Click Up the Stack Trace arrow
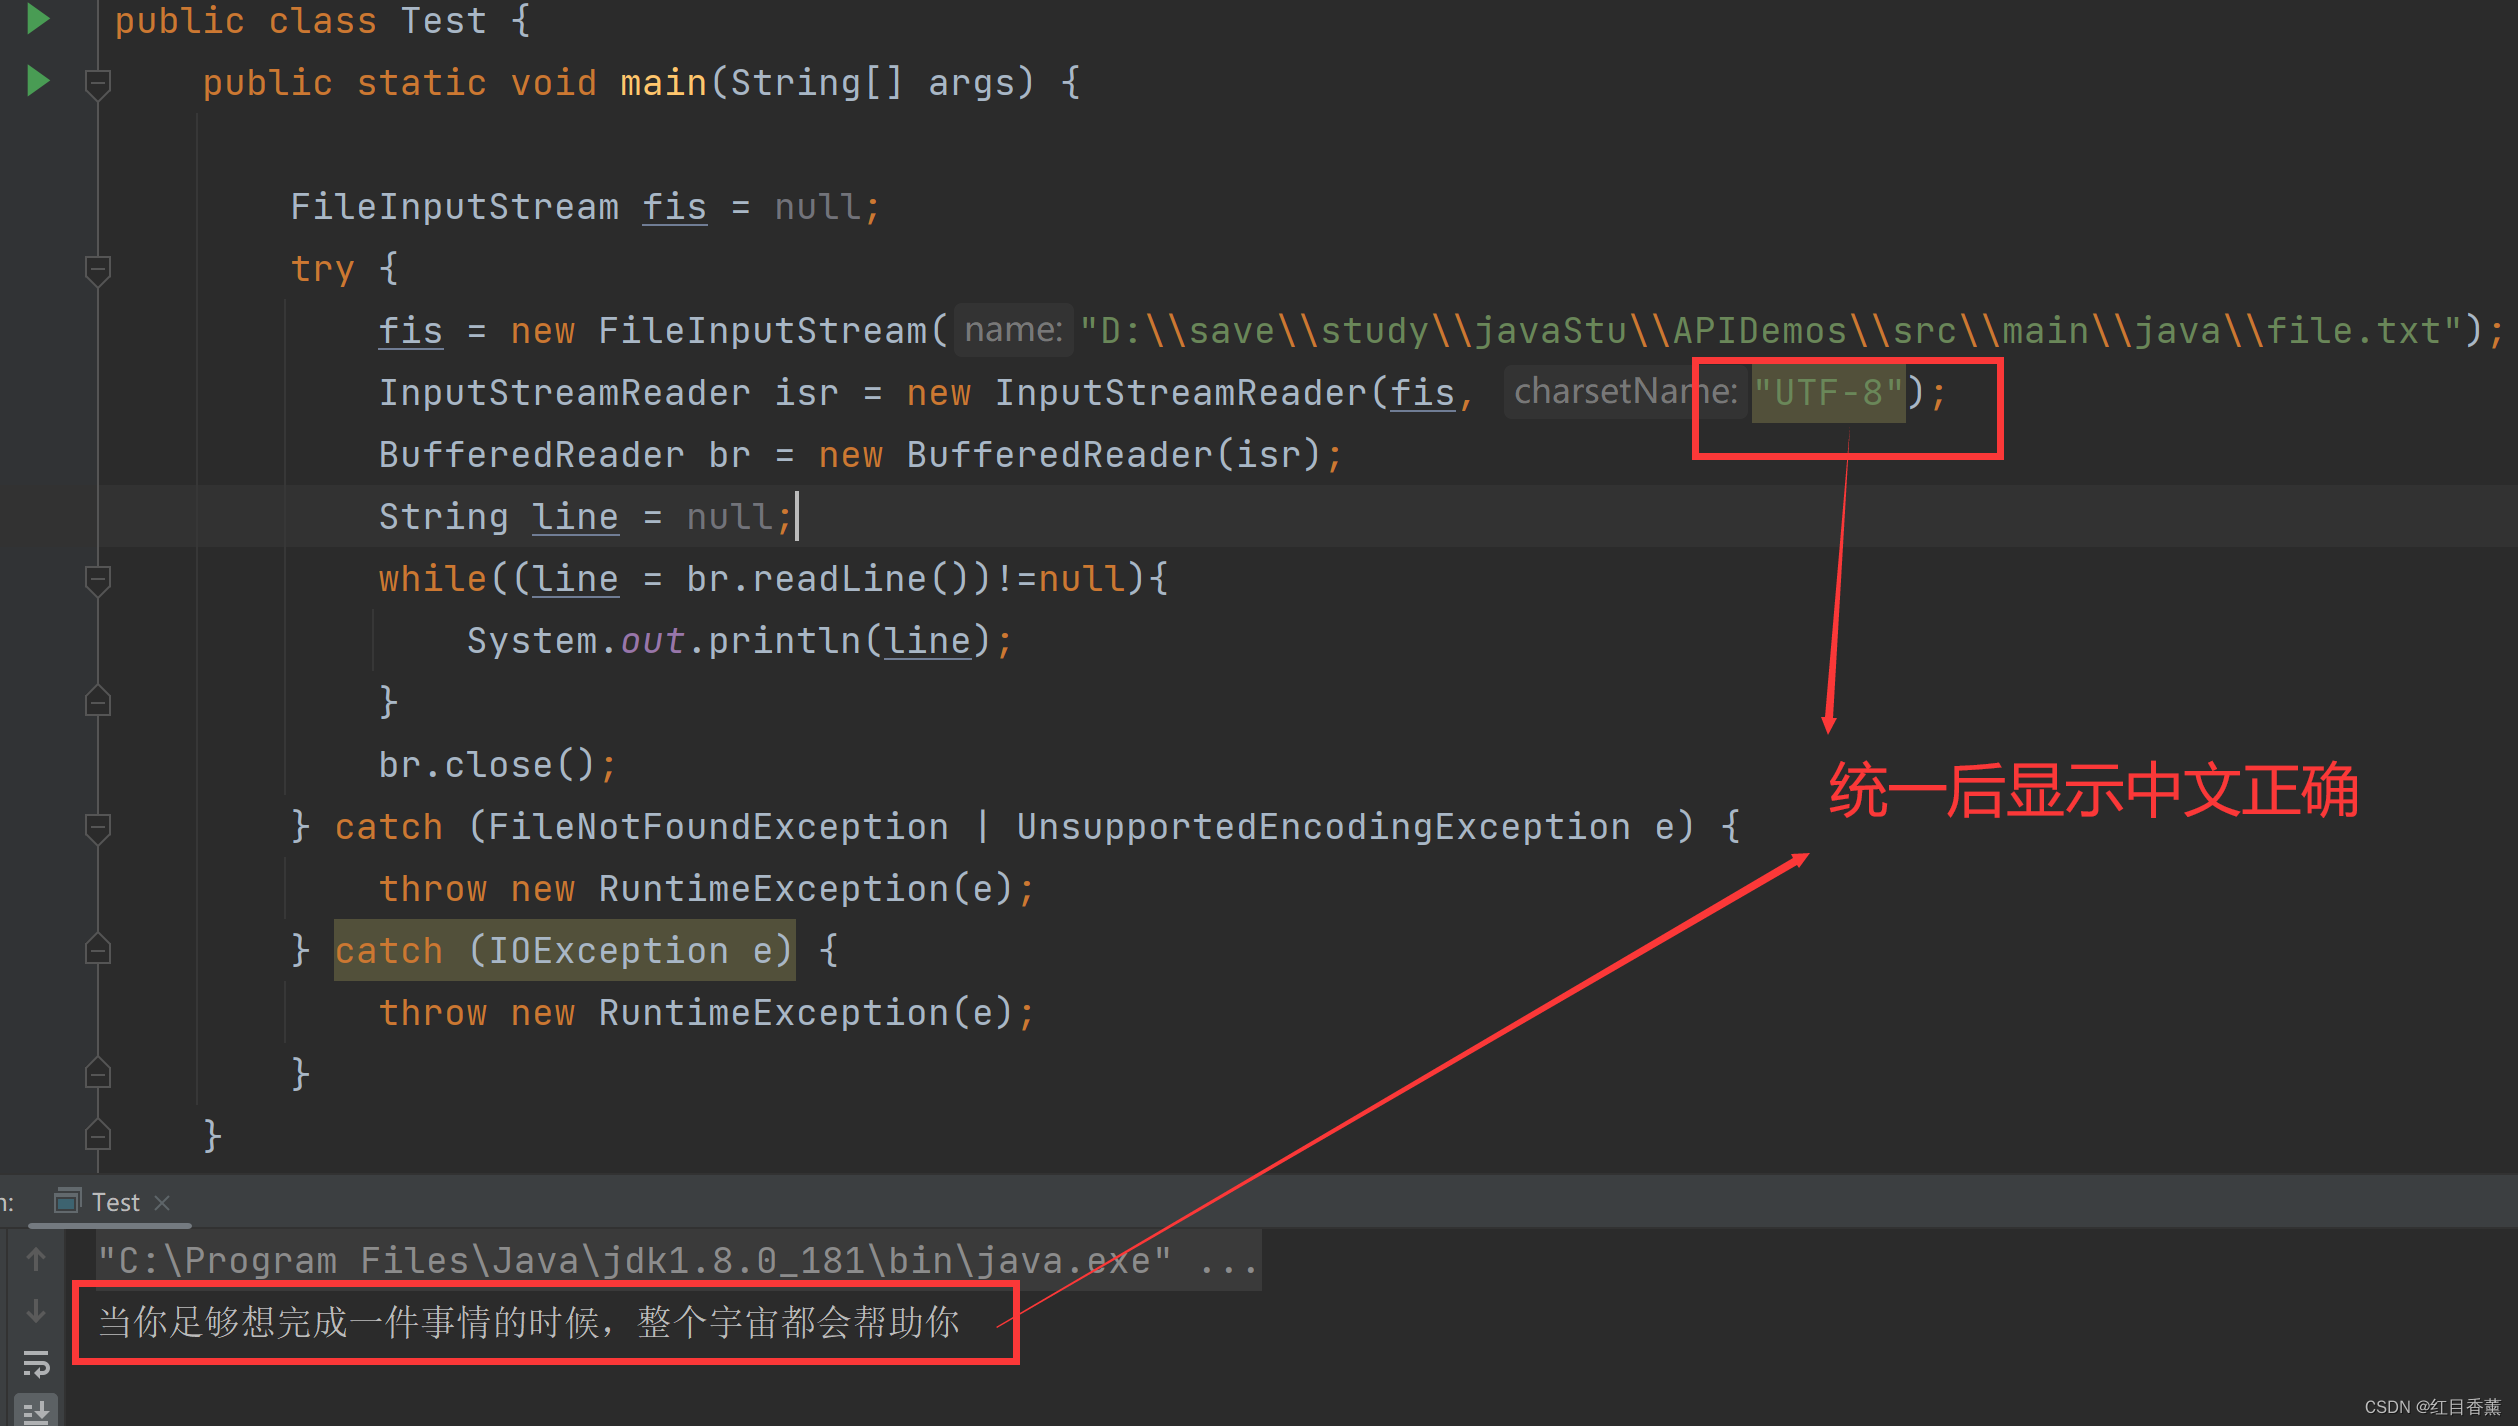Viewport: 2518px width, 1426px height. [36, 1259]
